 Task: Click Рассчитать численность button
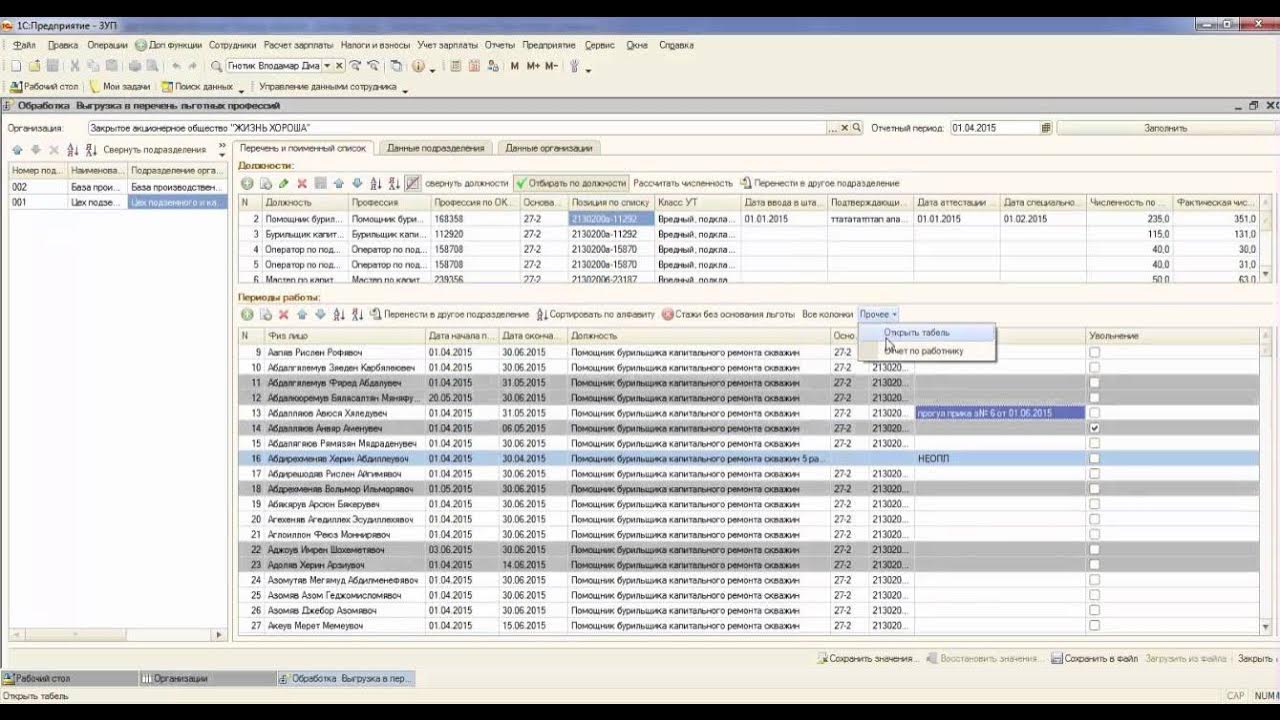coord(683,183)
